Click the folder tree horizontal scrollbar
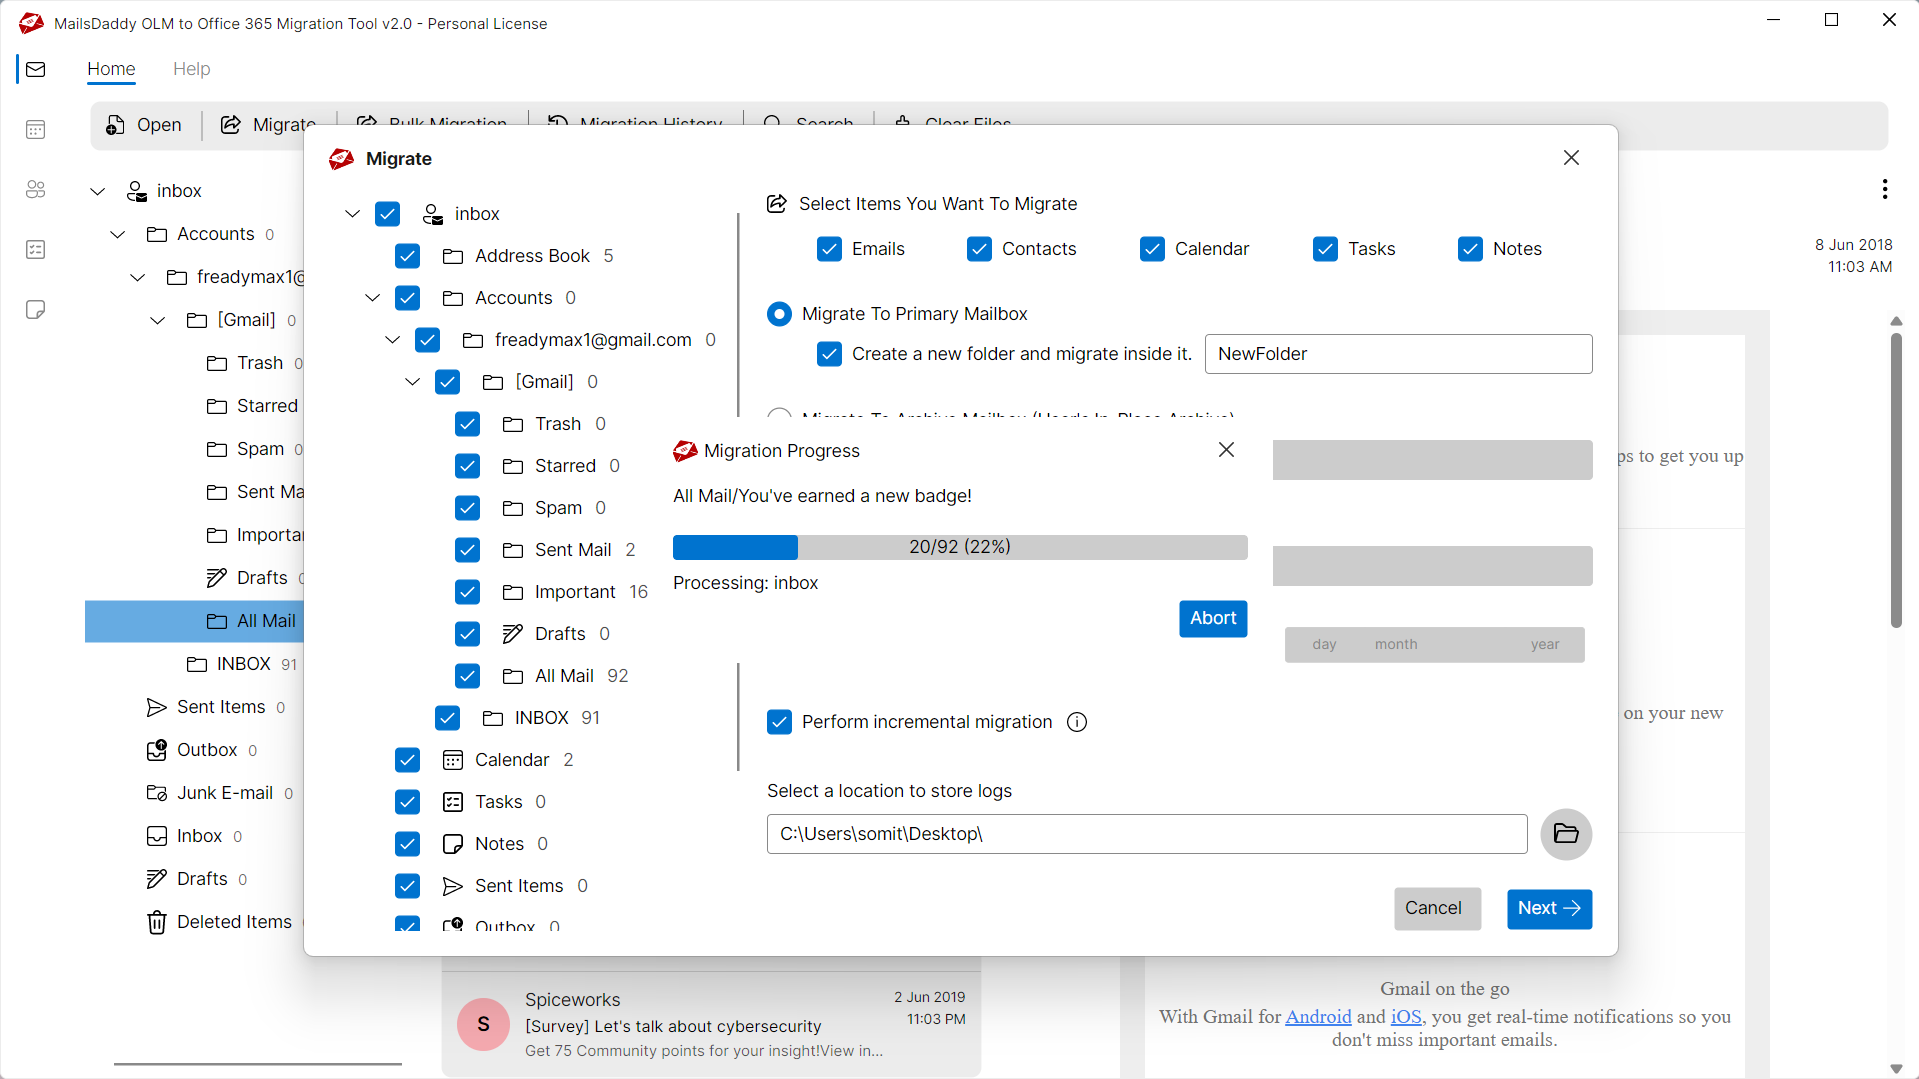This screenshot has height=1079, width=1919. [x=258, y=1064]
